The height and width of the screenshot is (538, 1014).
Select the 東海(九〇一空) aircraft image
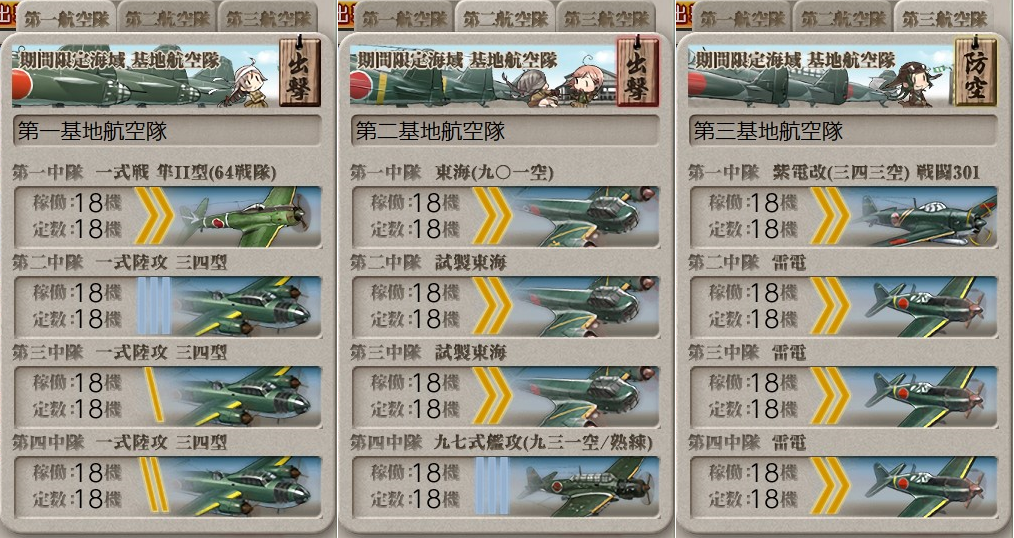pyautogui.click(x=585, y=216)
